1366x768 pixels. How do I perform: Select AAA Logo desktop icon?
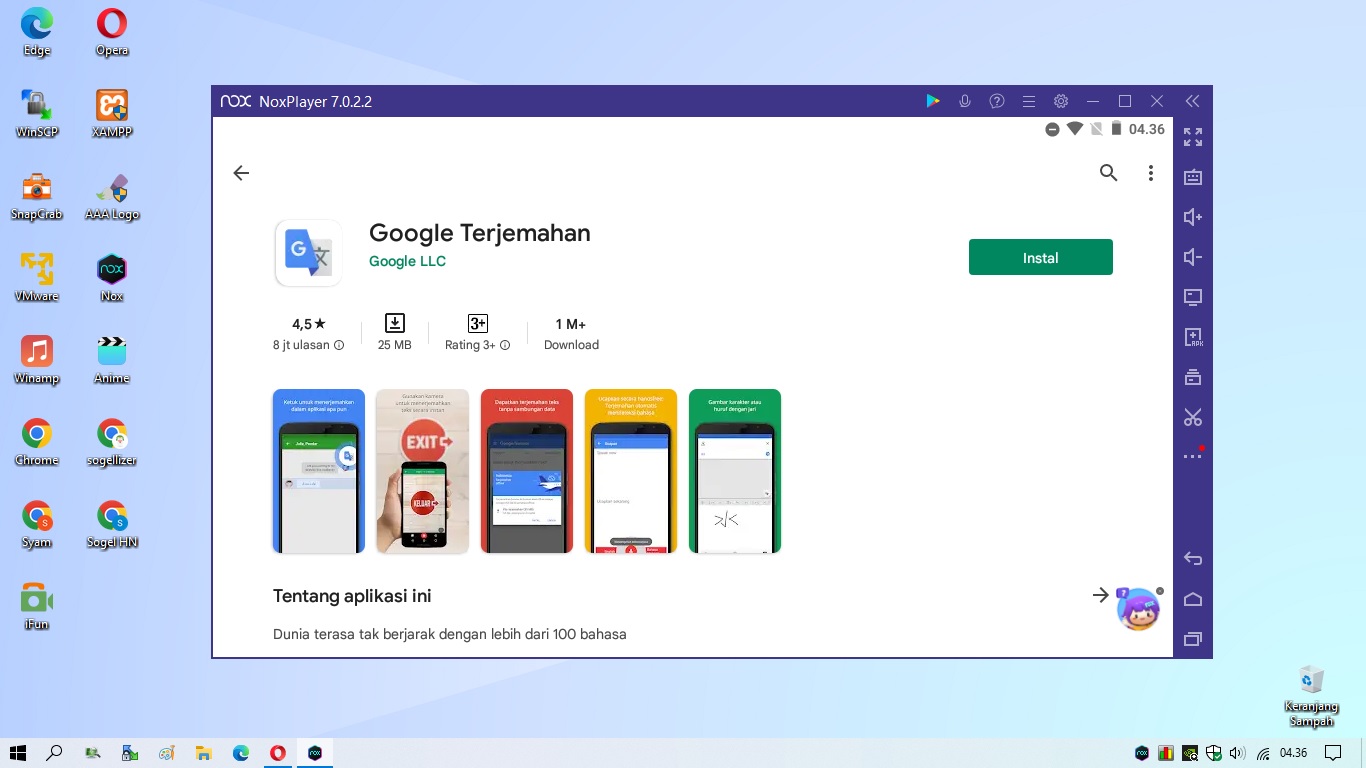pyautogui.click(x=112, y=195)
